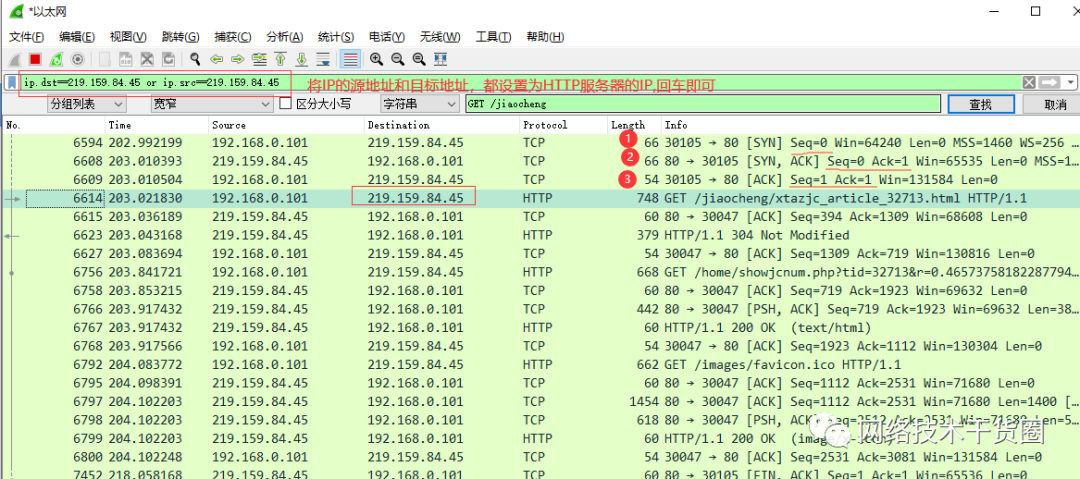Go forward to next packet arrow

click(x=238, y=59)
